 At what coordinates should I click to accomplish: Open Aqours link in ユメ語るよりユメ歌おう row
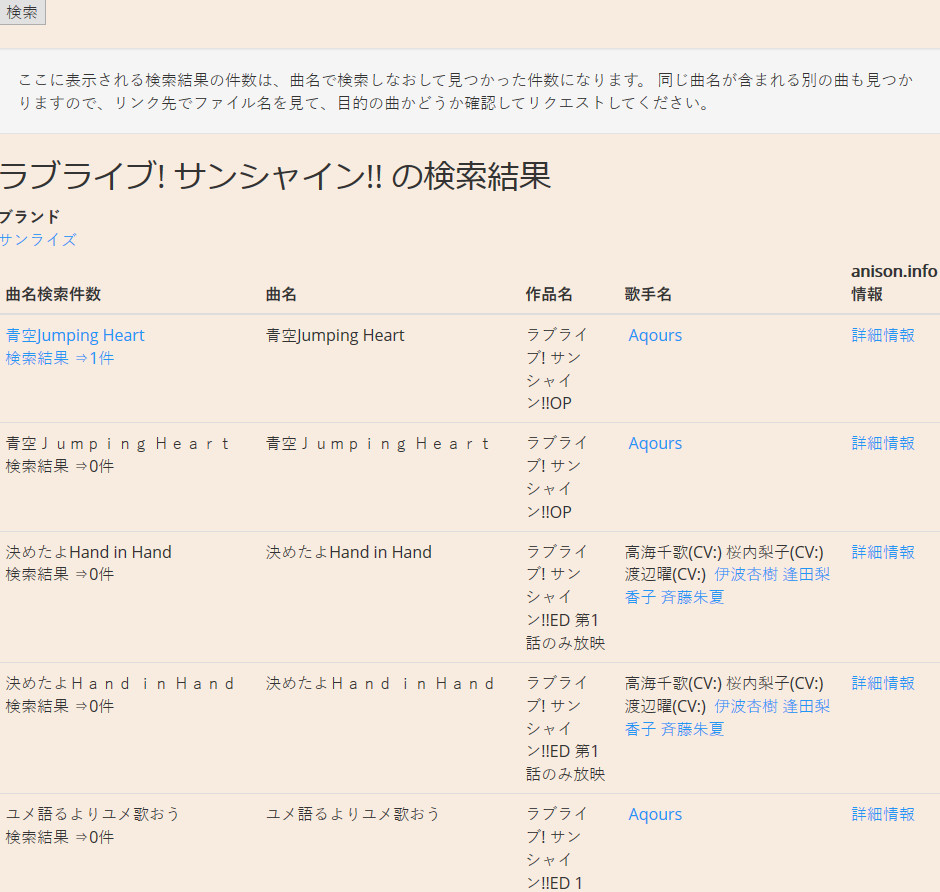(x=655, y=814)
